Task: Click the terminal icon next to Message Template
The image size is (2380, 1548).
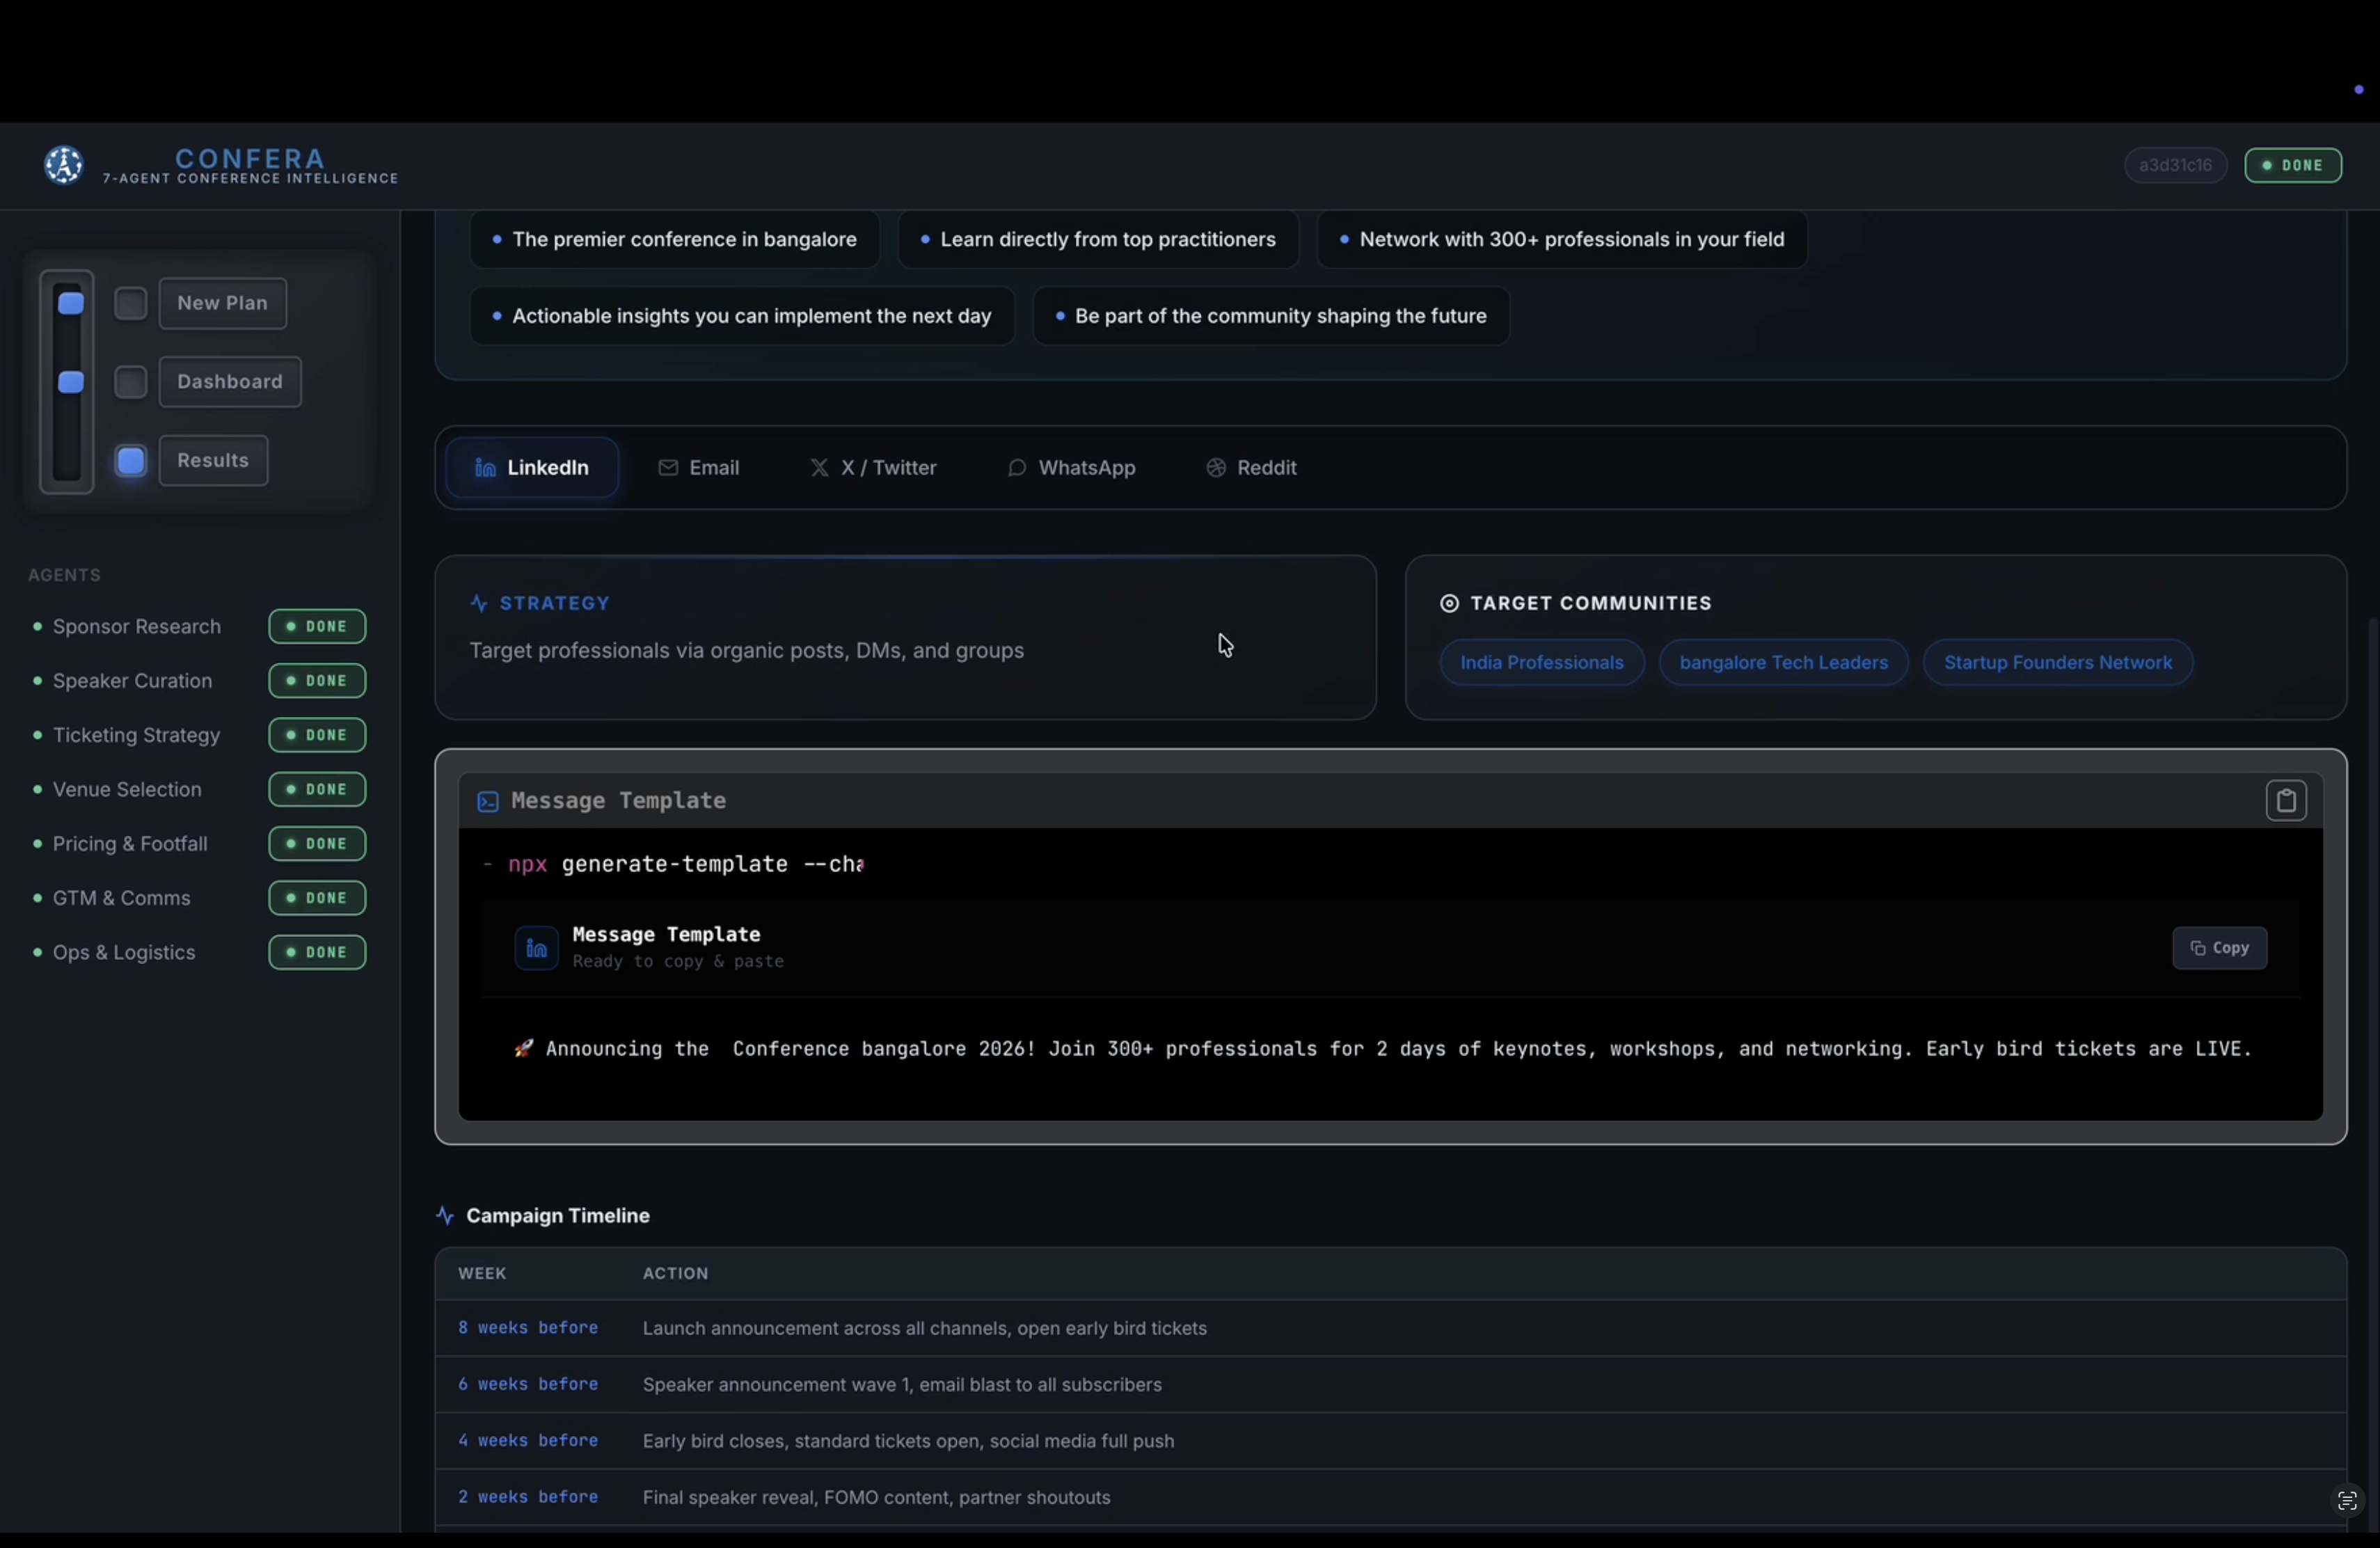Action: (488, 802)
